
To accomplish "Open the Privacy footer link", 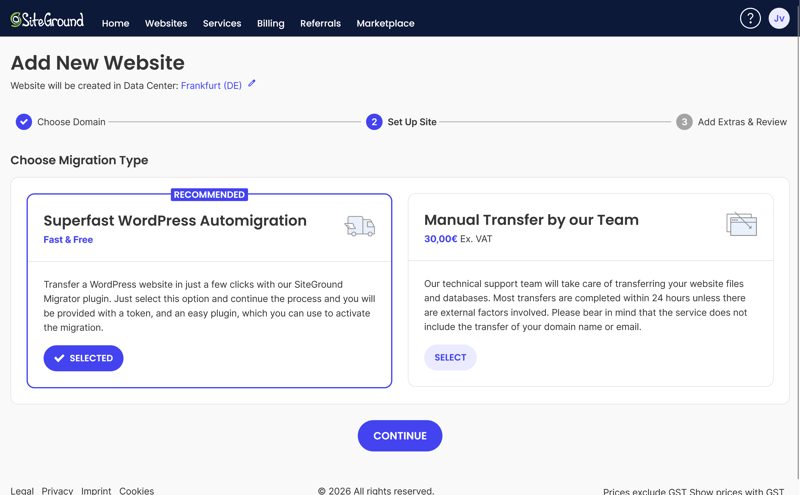I will click(x=57, y=490).
